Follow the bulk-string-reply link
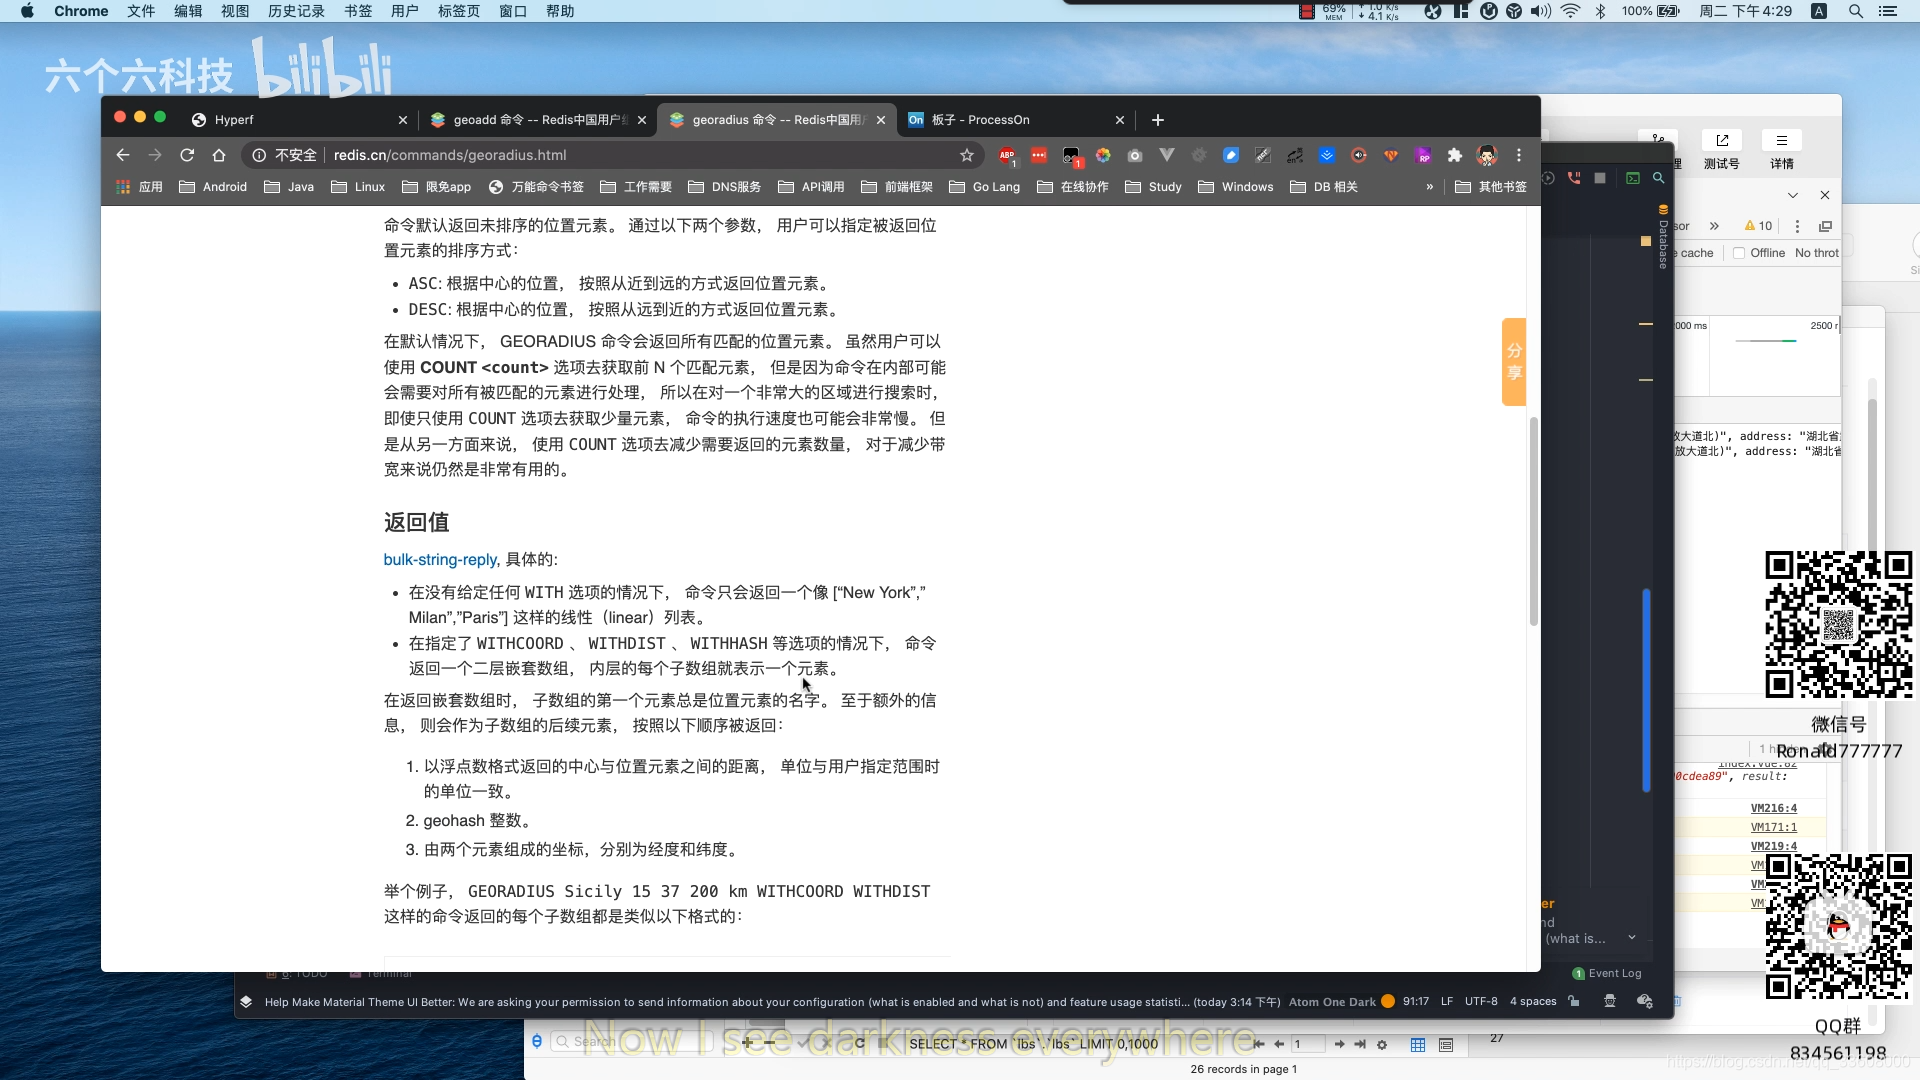The image size is (1920, 1080). (440, 560)
